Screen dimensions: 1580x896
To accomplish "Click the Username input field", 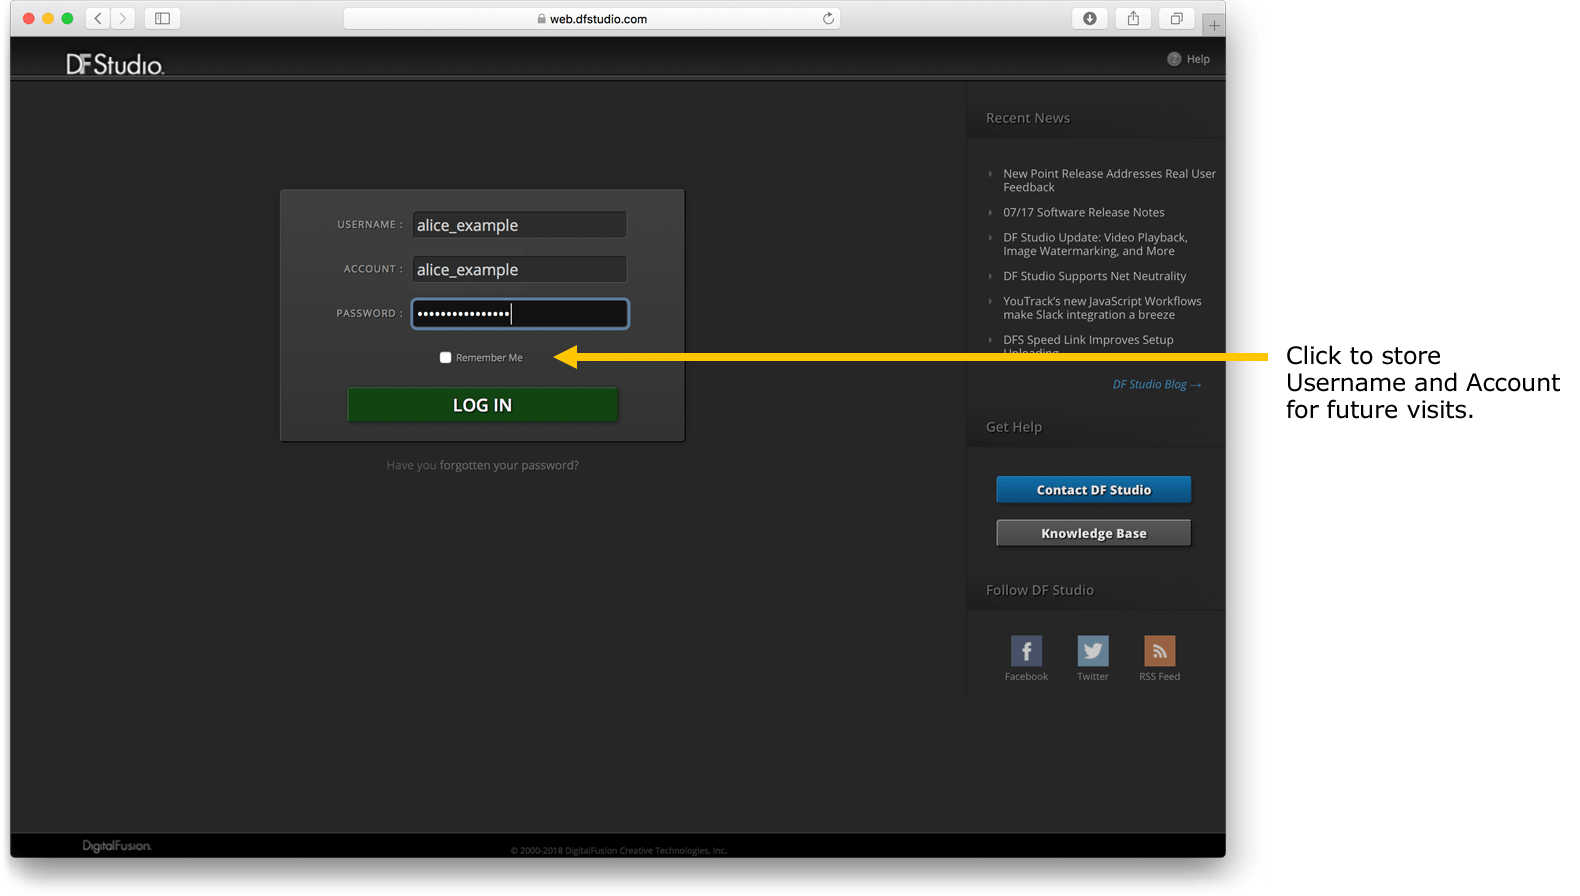I will pyautogui.click(x=520, y=225).
